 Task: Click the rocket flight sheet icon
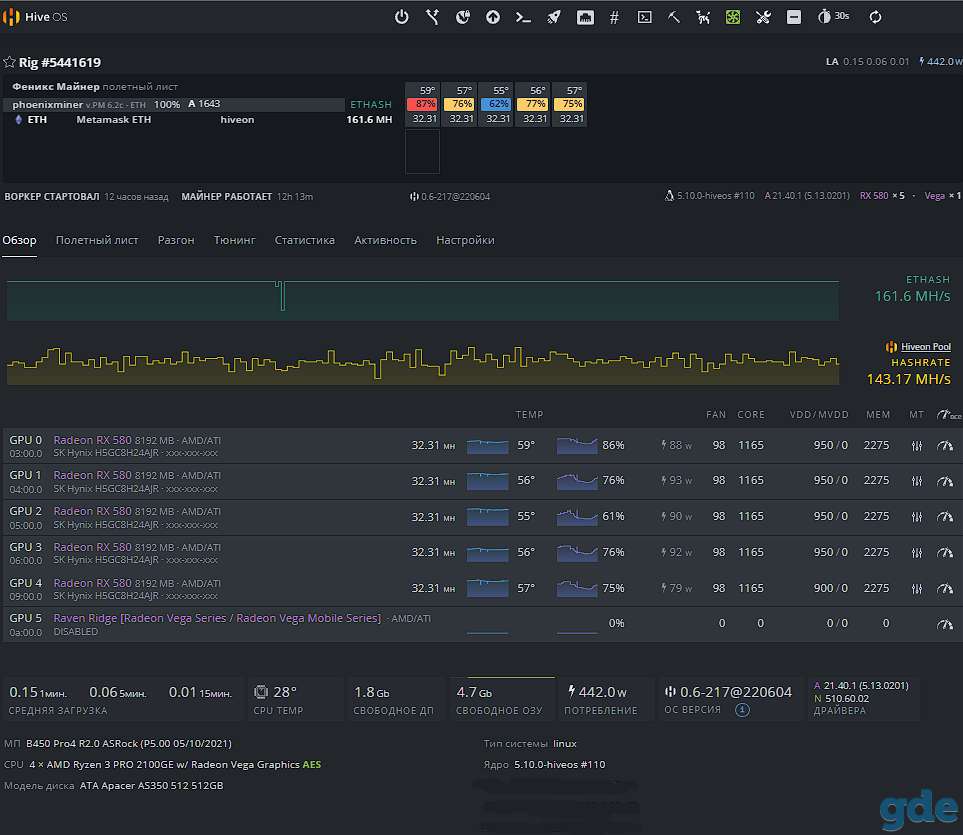coord(554,17)
